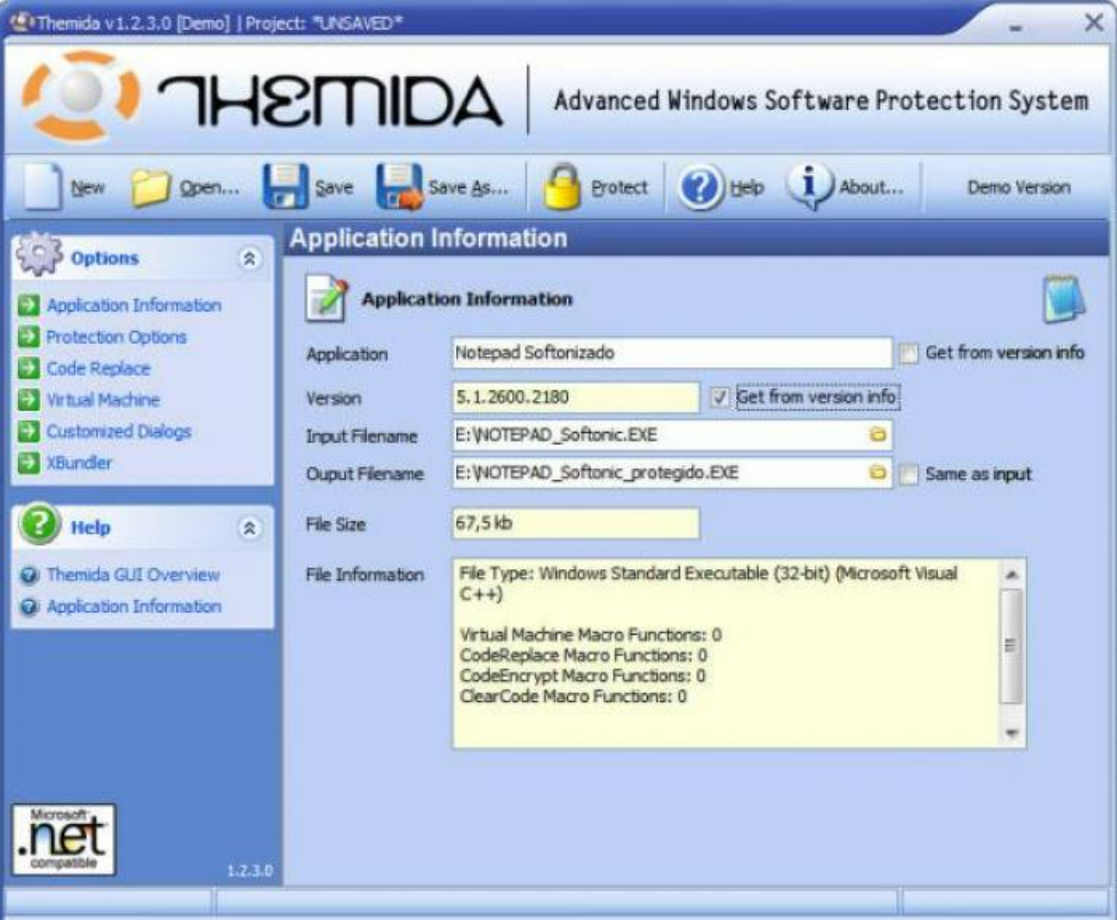Click the Version field 5.1.2600.2180
The height and width of the screenshot is (920, 1117).
[576, 397]
